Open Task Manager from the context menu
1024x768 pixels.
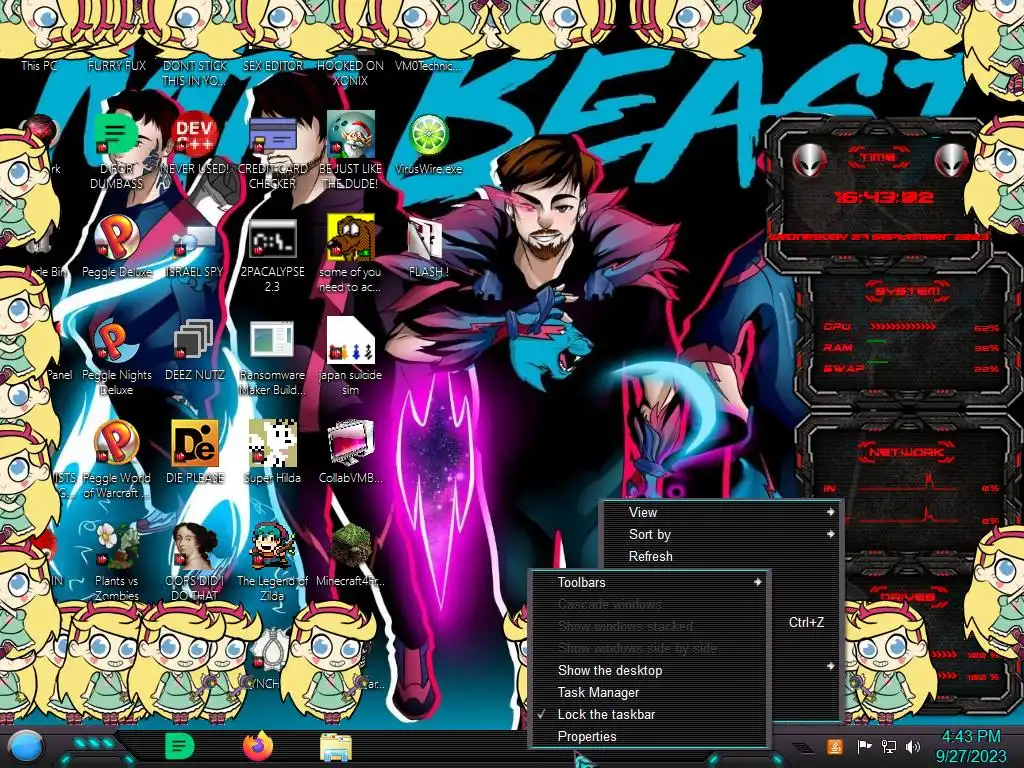click(x=649, y=692)
